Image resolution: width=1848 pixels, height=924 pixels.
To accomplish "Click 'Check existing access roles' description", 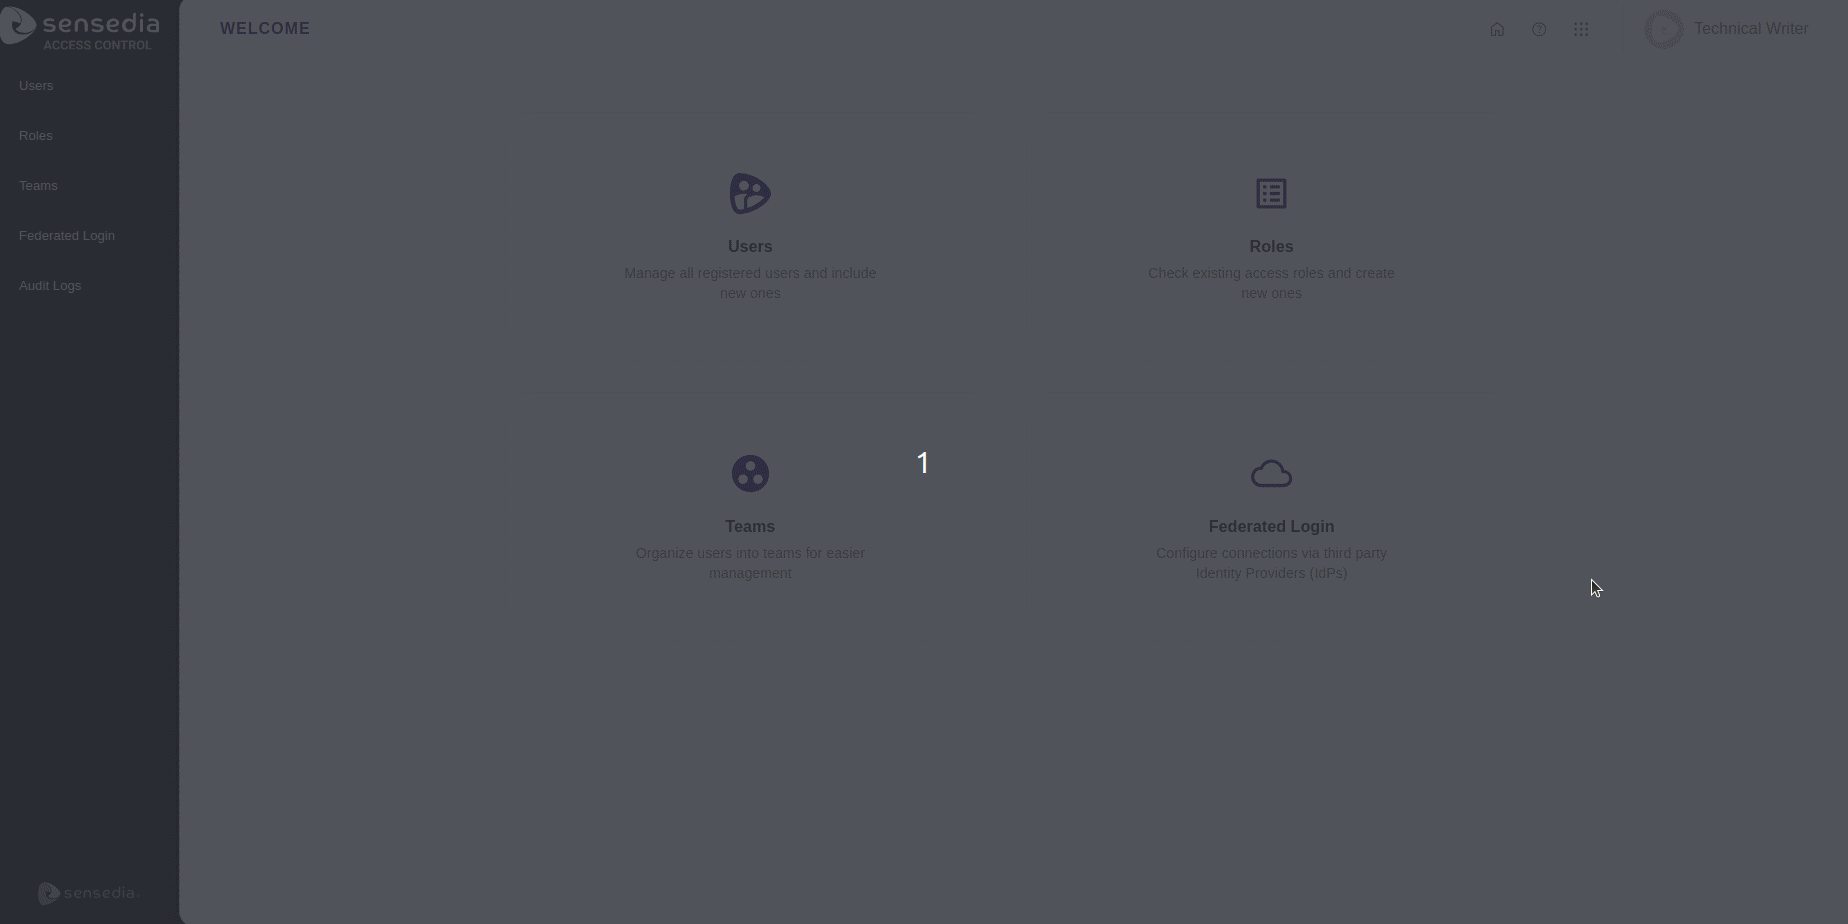I will pos(1271,283).
